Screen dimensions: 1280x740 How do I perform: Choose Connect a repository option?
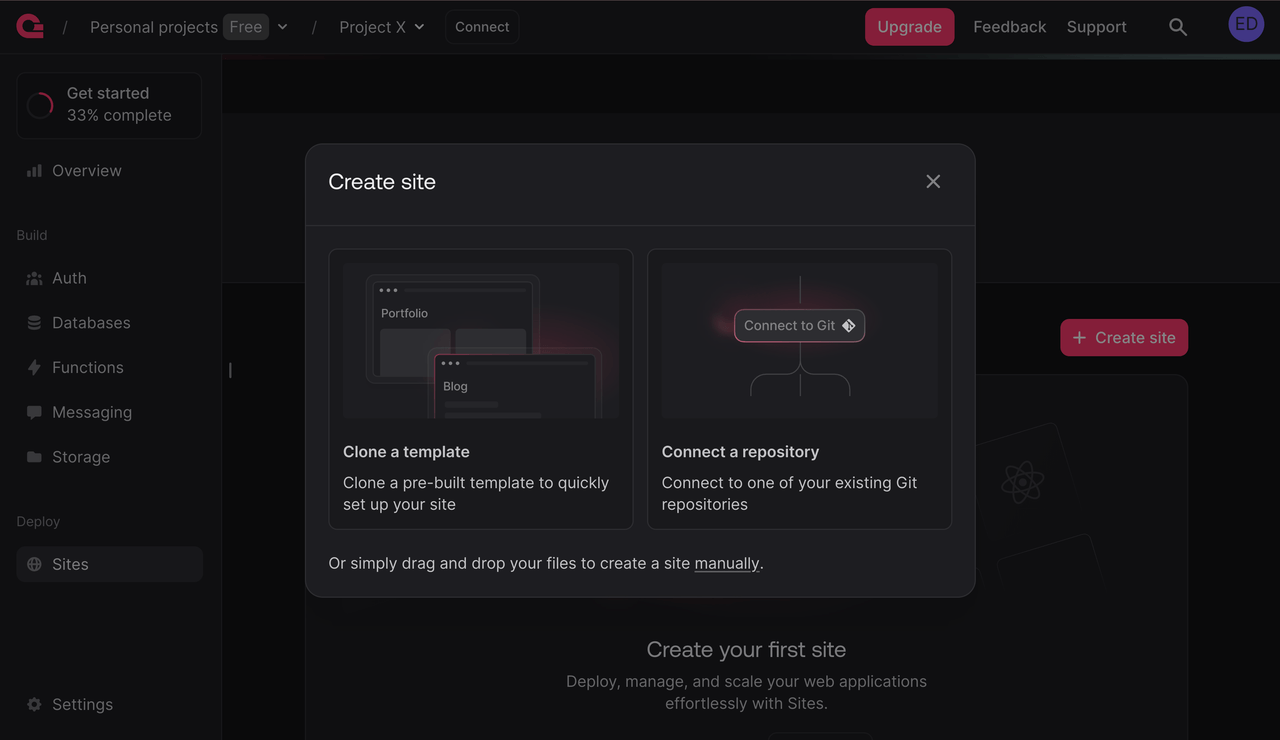799,389
